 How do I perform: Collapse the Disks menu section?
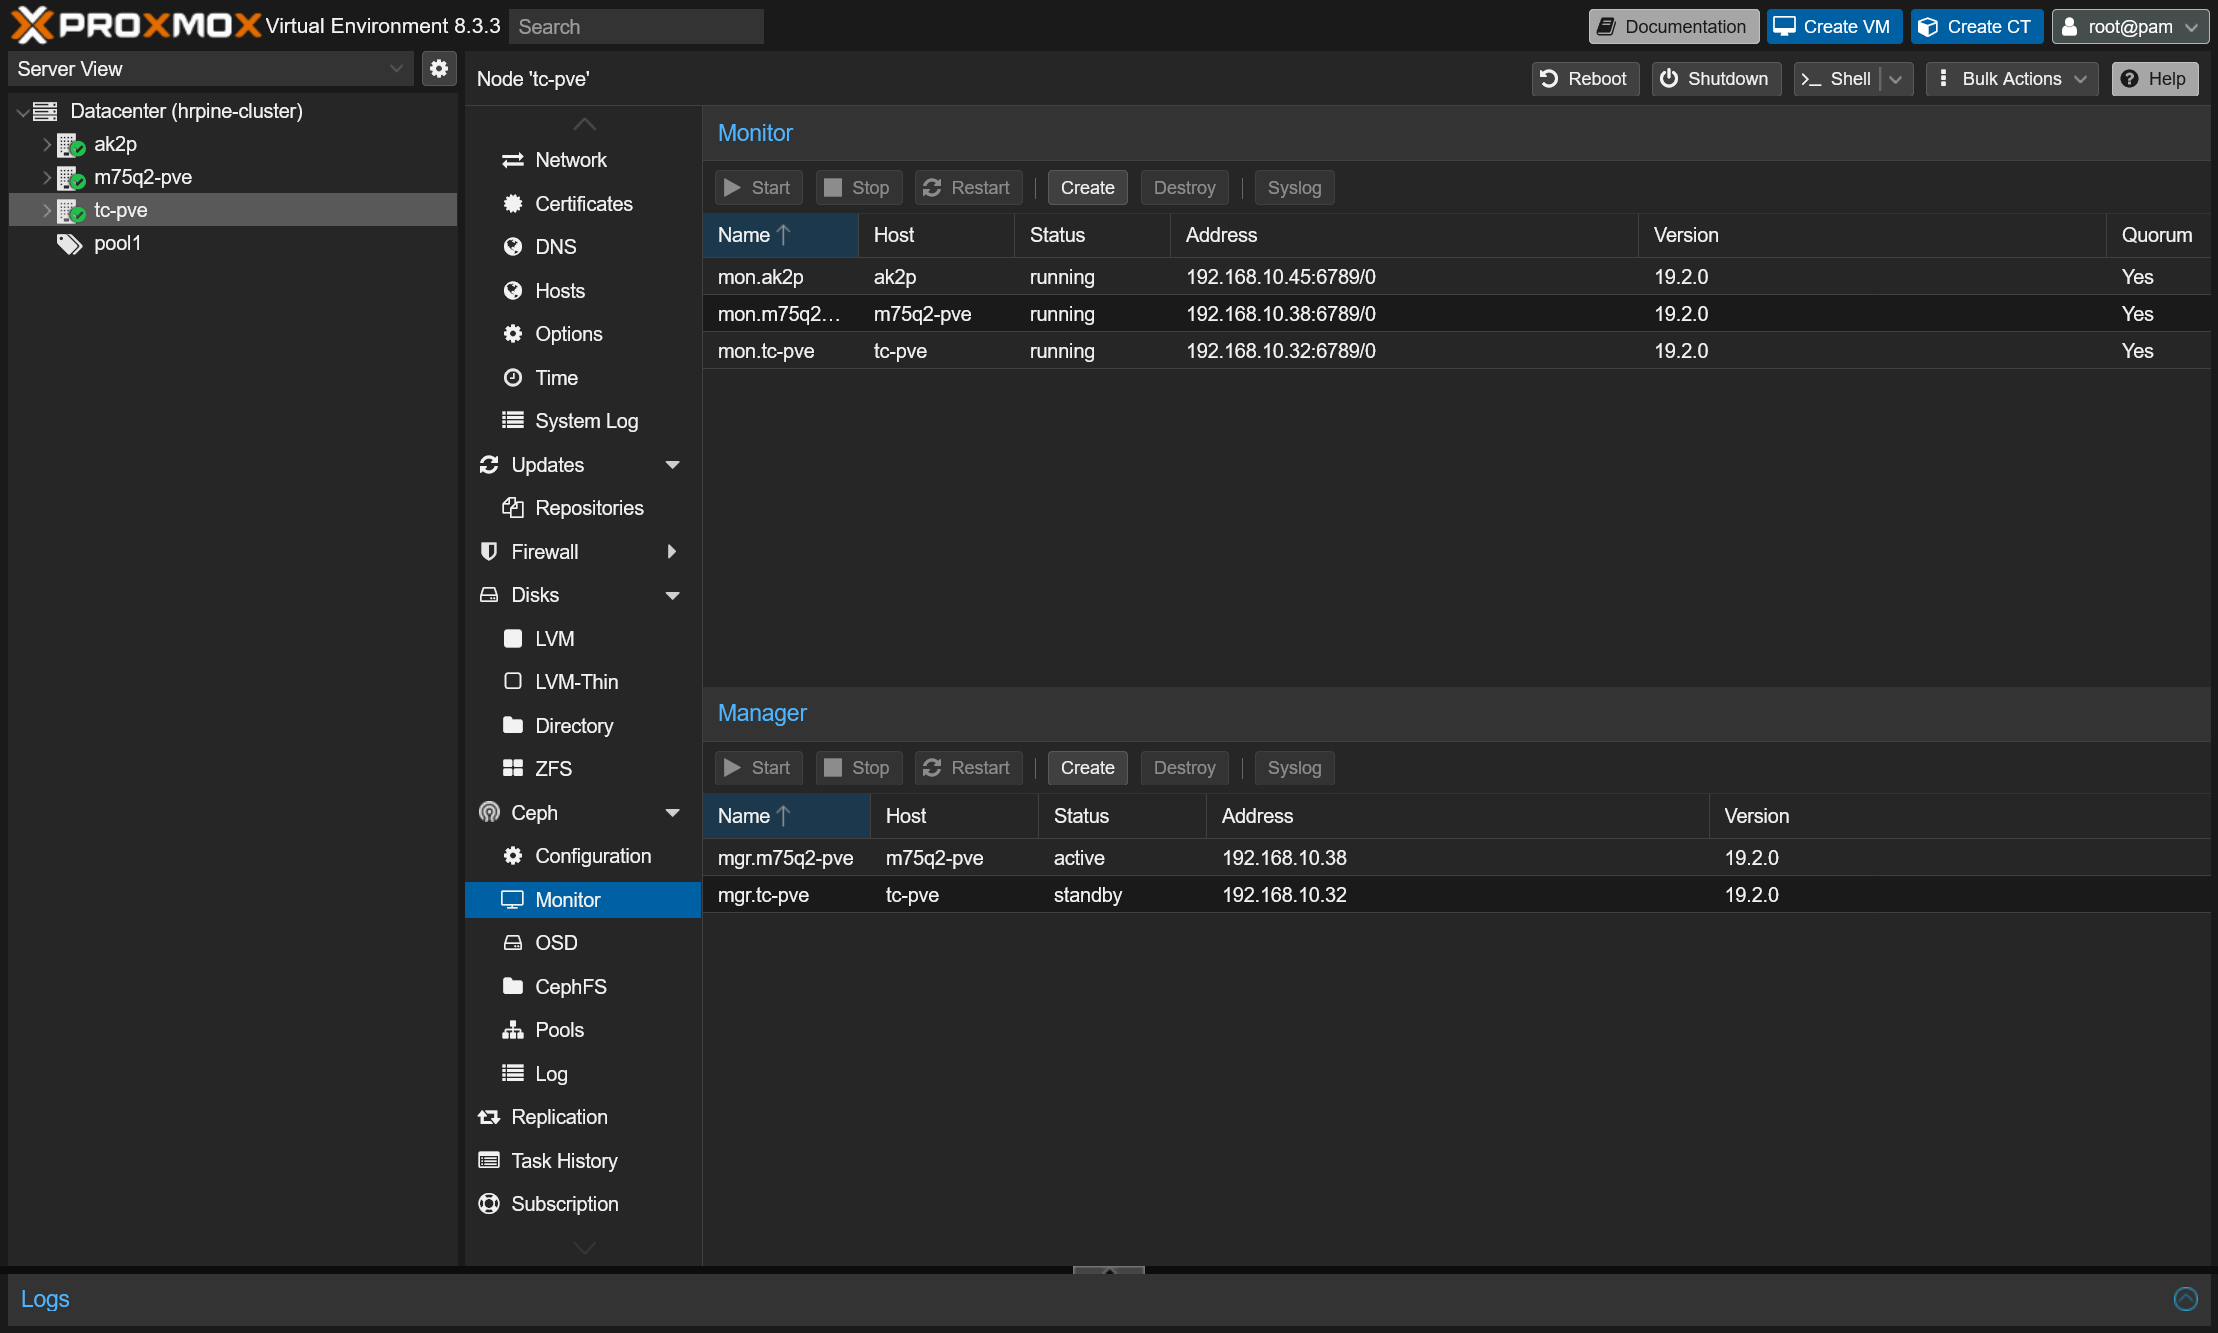tap(673, 596)
